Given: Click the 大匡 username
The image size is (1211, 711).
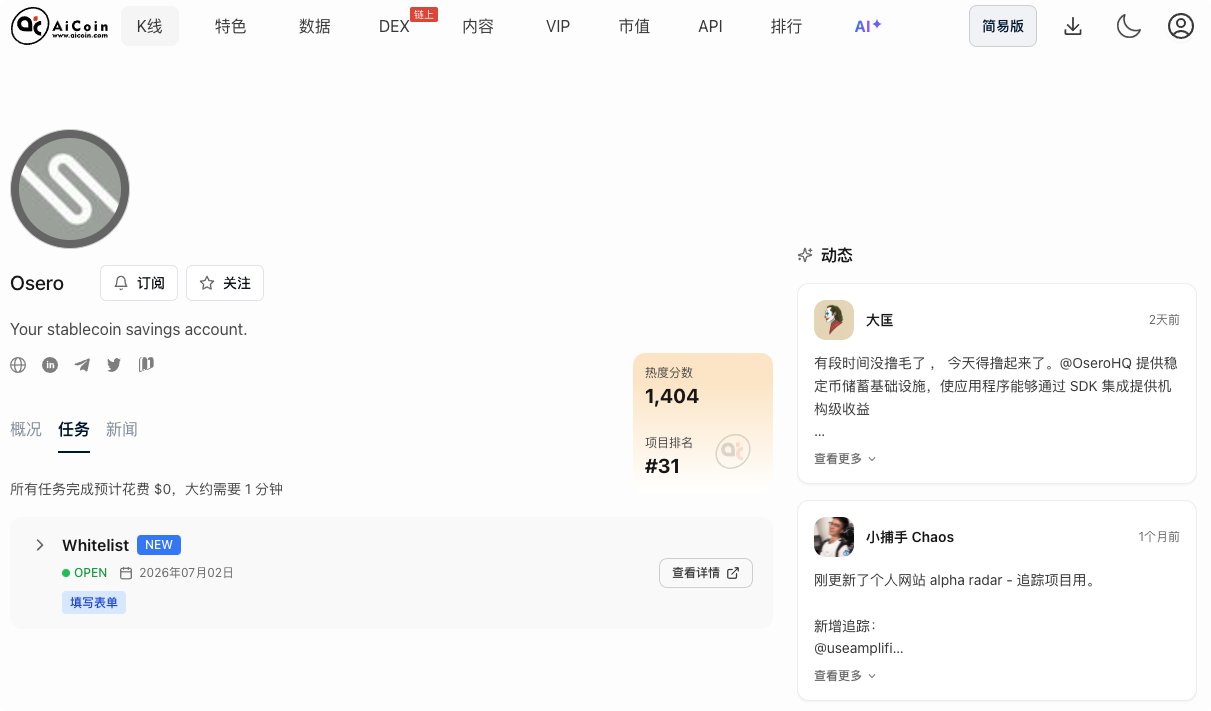Looking at the screenshot, I should pos(880,320).
